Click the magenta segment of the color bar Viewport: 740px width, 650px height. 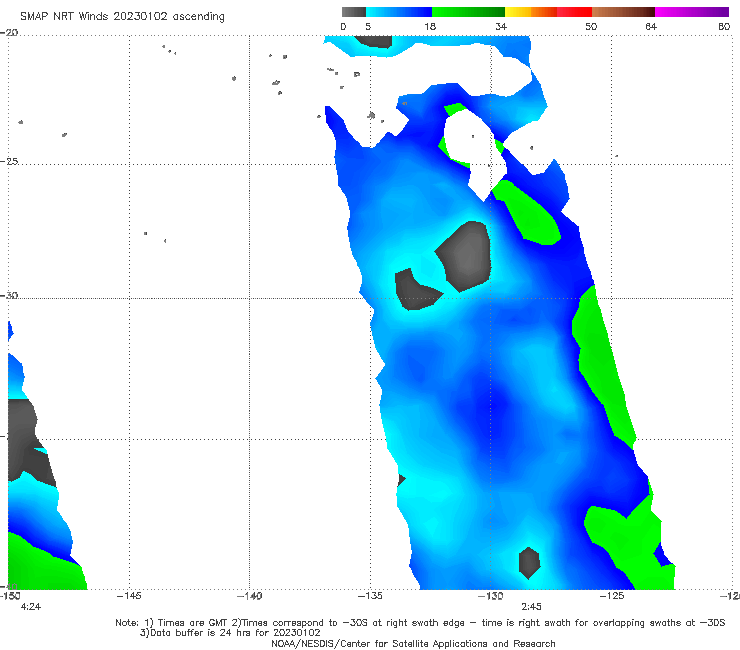point(692,12)
